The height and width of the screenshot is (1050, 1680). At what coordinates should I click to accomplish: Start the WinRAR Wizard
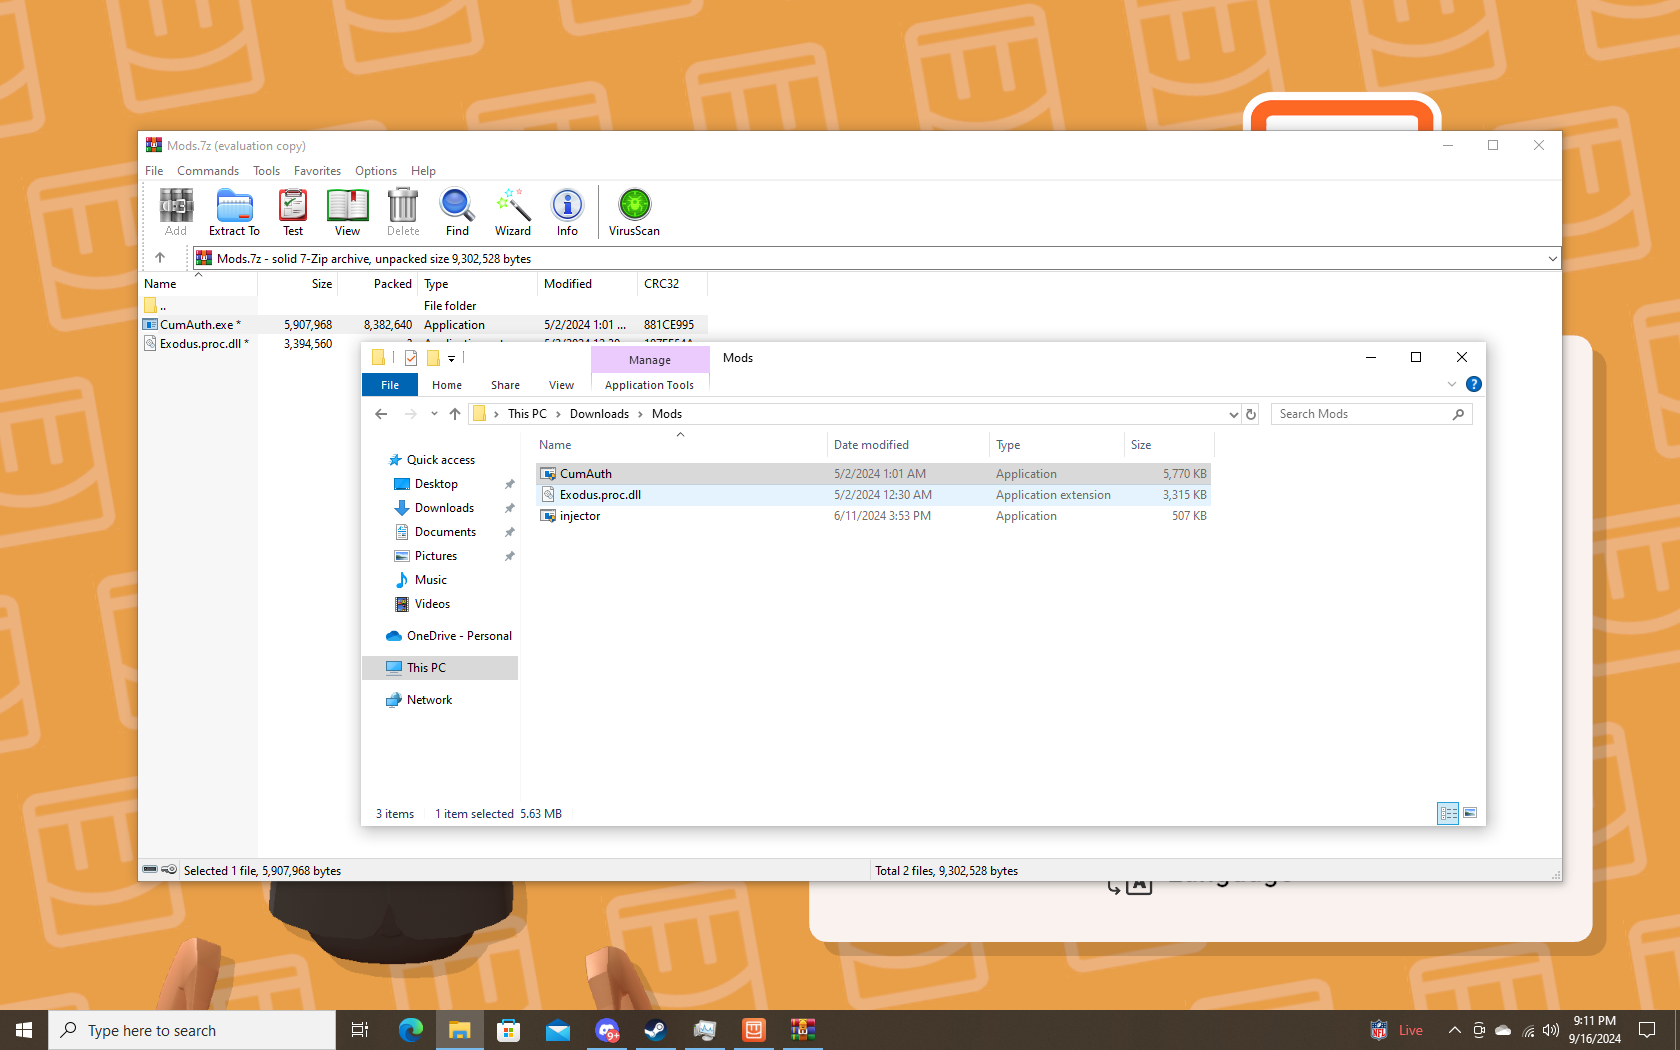pos(513,212)
